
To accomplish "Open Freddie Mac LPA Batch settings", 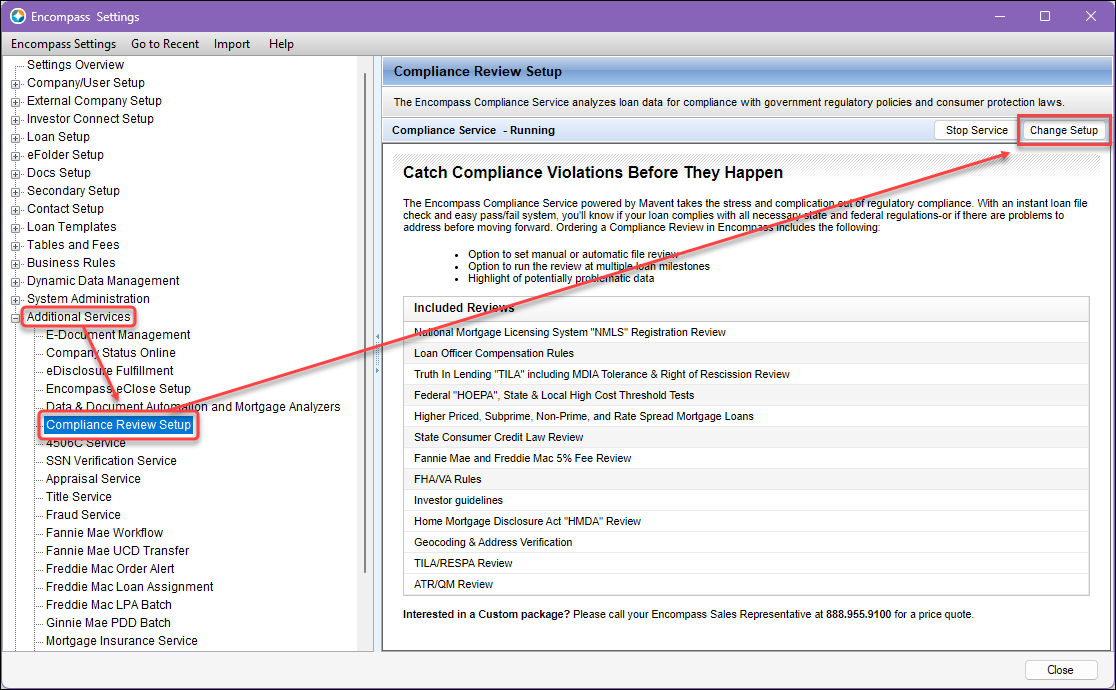I will 109,605.
